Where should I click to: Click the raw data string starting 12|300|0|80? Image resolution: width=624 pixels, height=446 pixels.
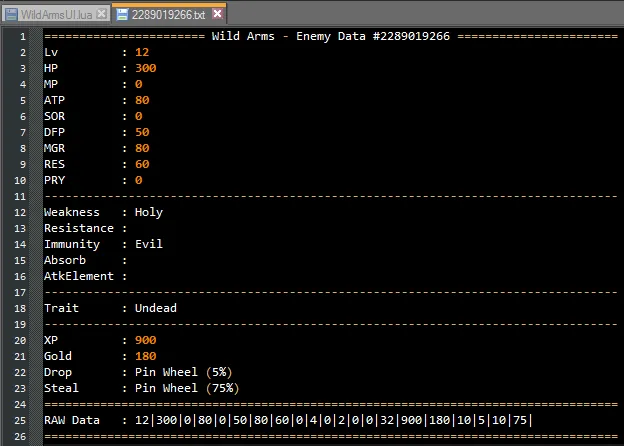click(333, 420)
